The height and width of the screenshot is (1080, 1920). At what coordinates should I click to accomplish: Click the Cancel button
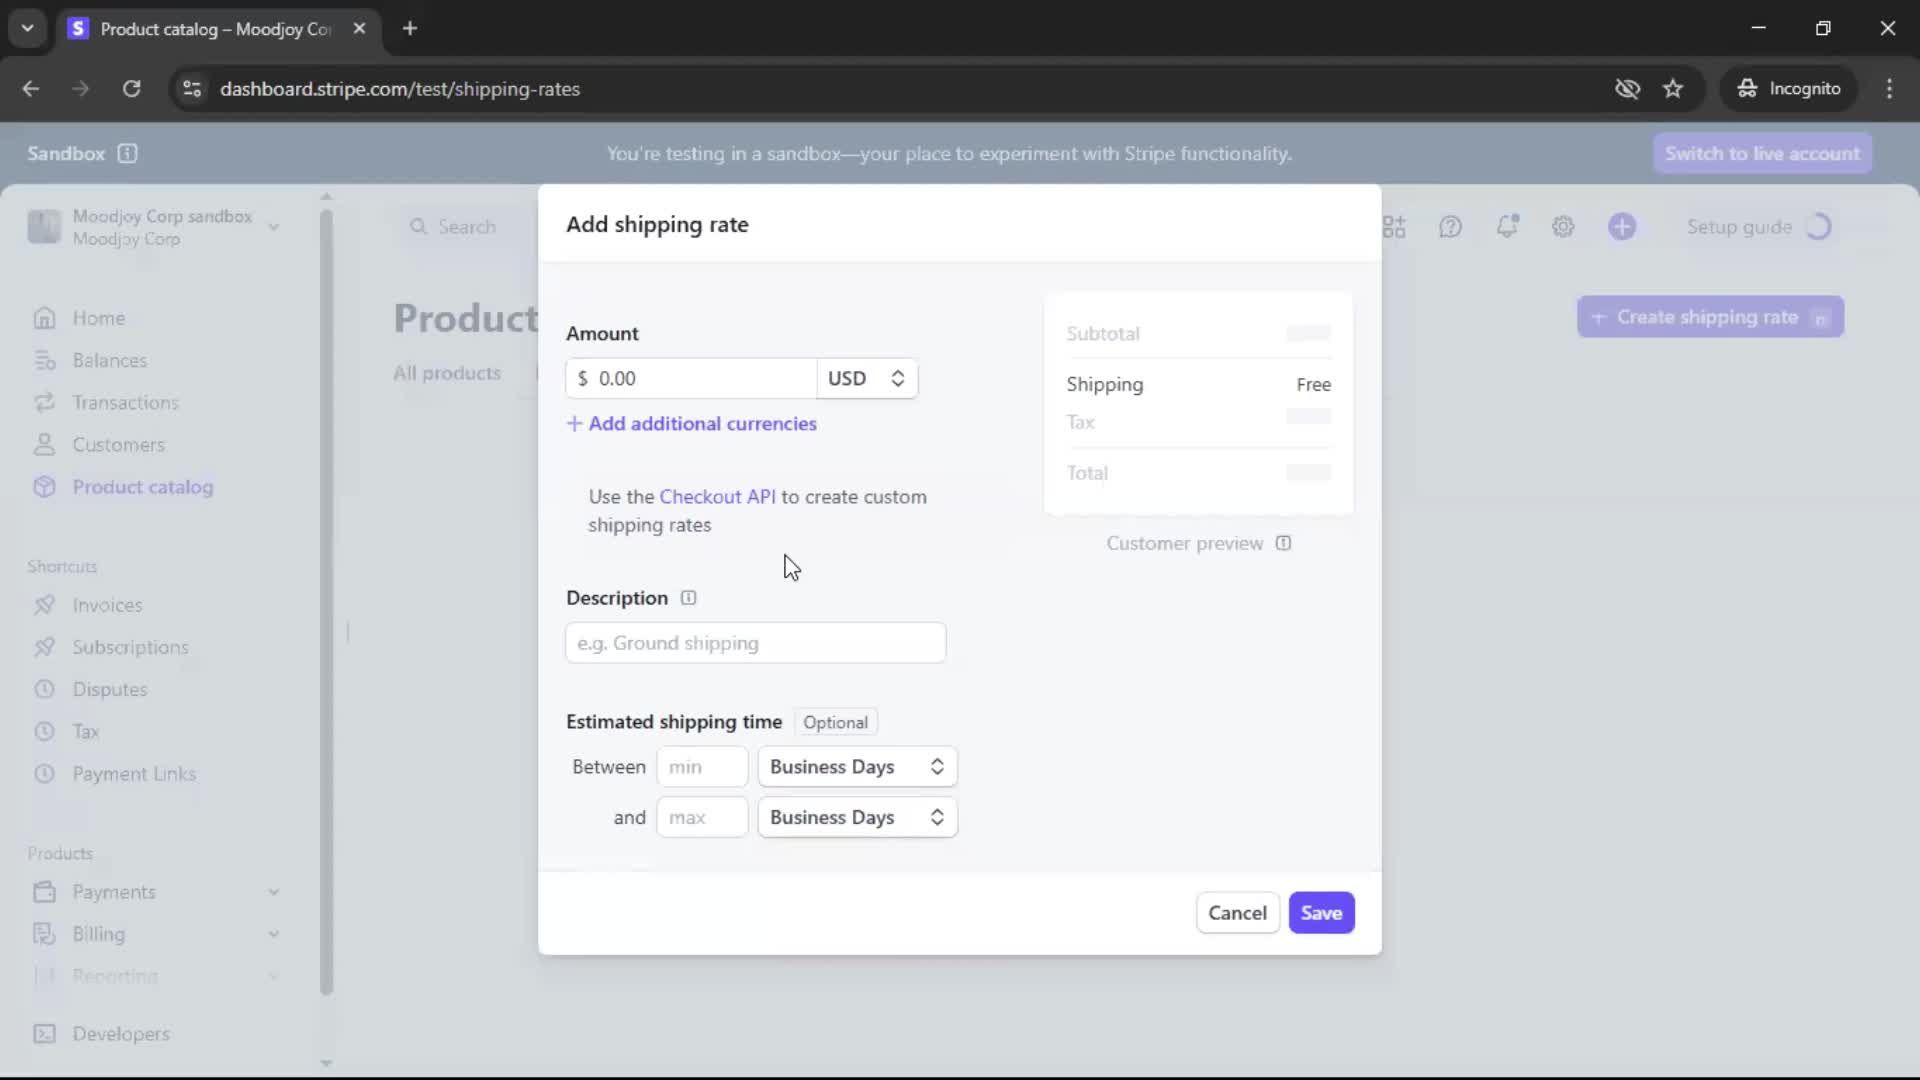(x=1237, y=913)
